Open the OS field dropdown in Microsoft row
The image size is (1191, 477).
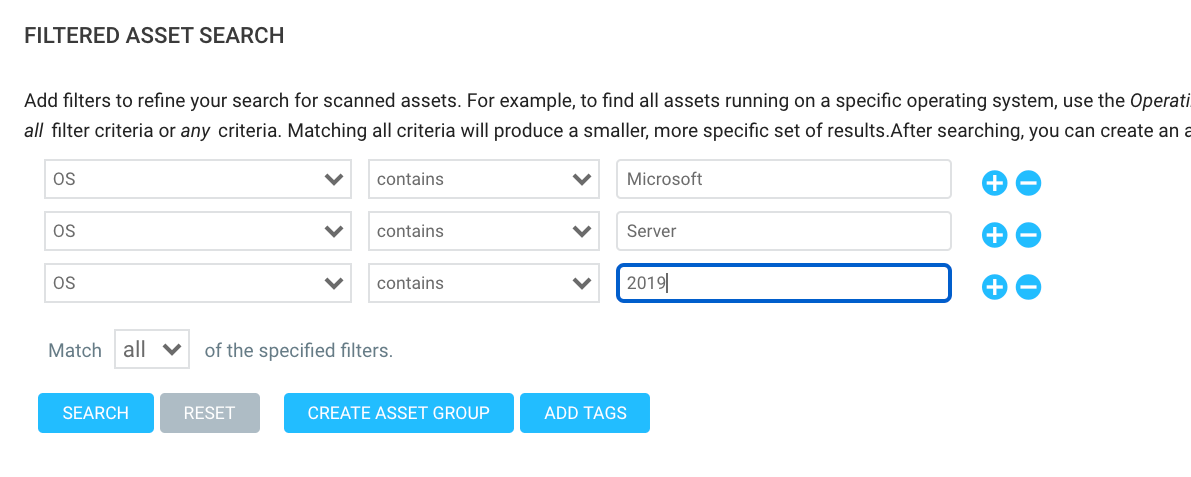[198, 180]
